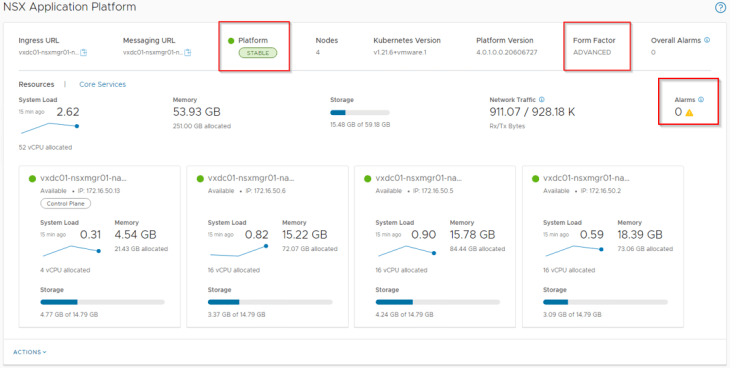
Task: Click Kubernetes version v1.21.6+vmware.1
Action: point(400,52)
